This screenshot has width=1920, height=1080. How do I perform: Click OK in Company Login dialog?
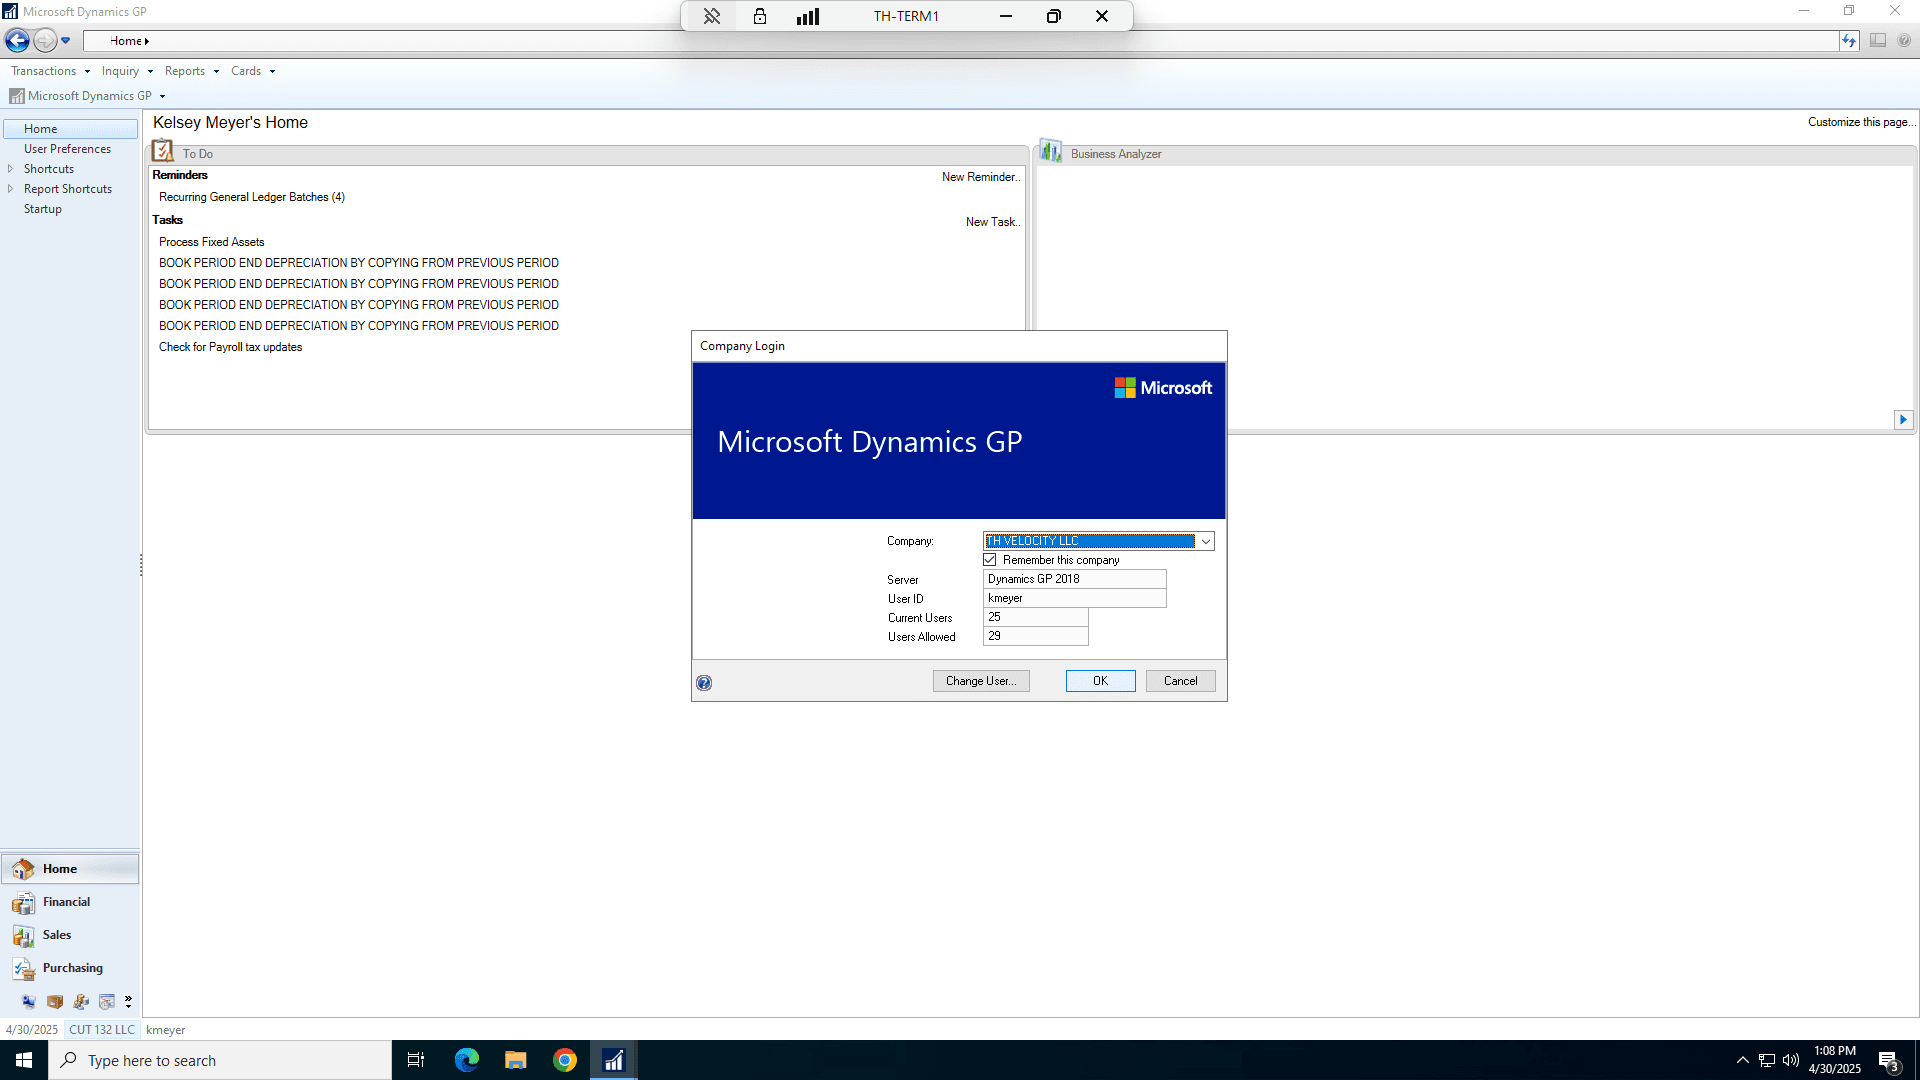pos(1100,681)
